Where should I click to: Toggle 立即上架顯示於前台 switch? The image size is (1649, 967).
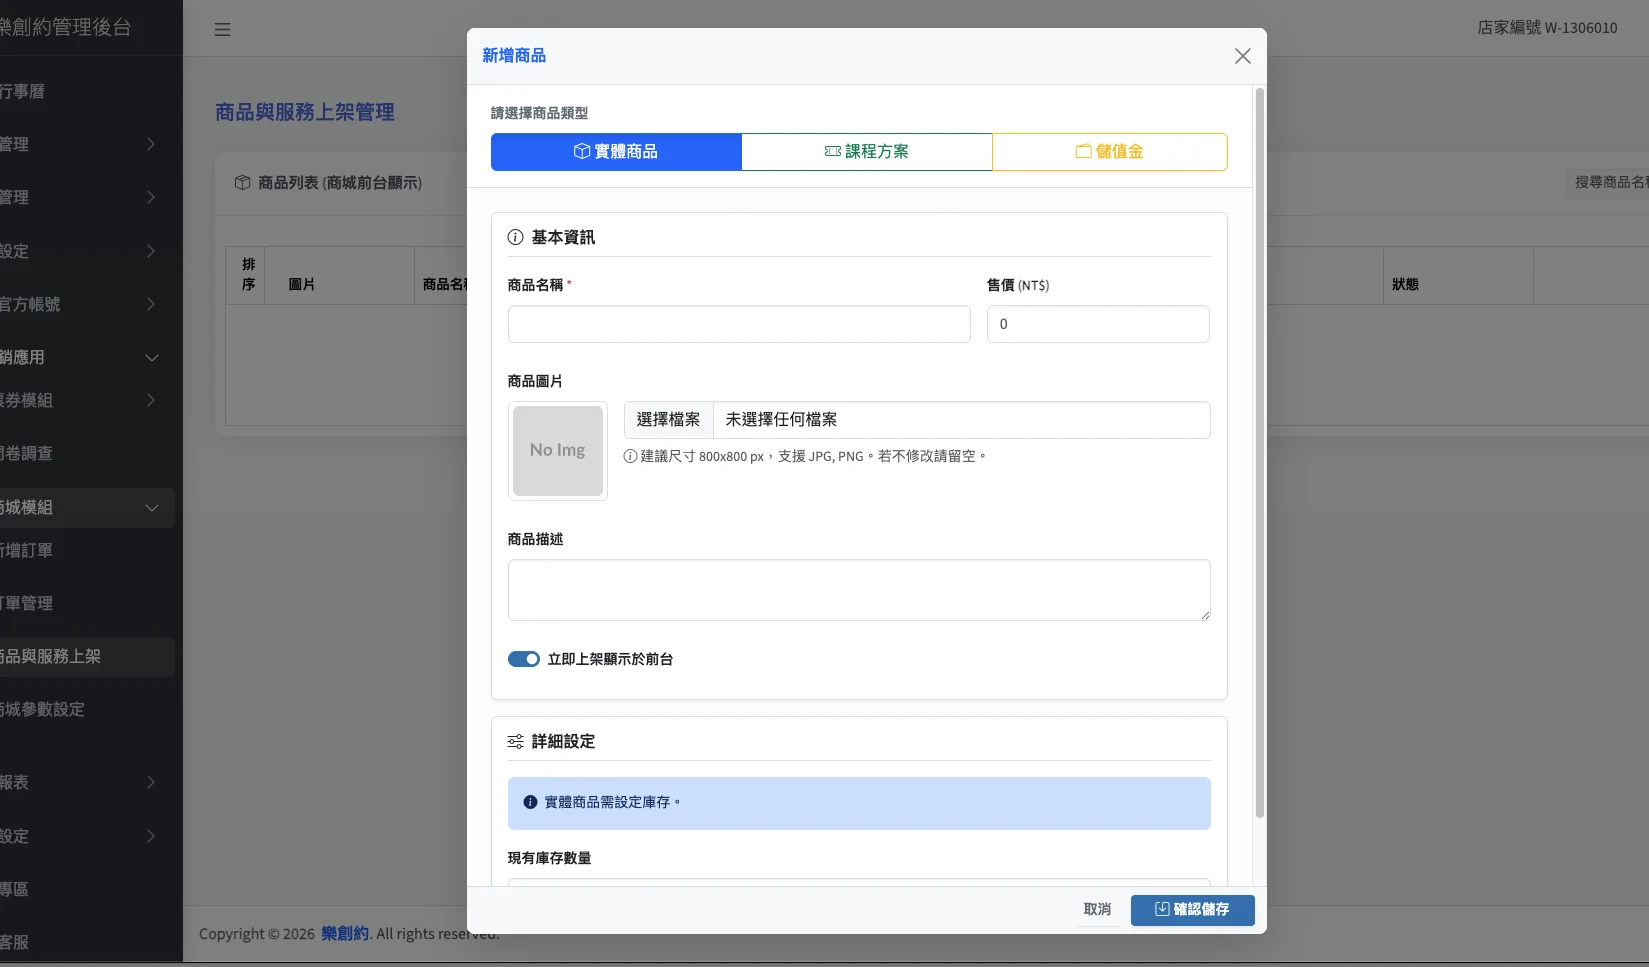coord(523,659)
